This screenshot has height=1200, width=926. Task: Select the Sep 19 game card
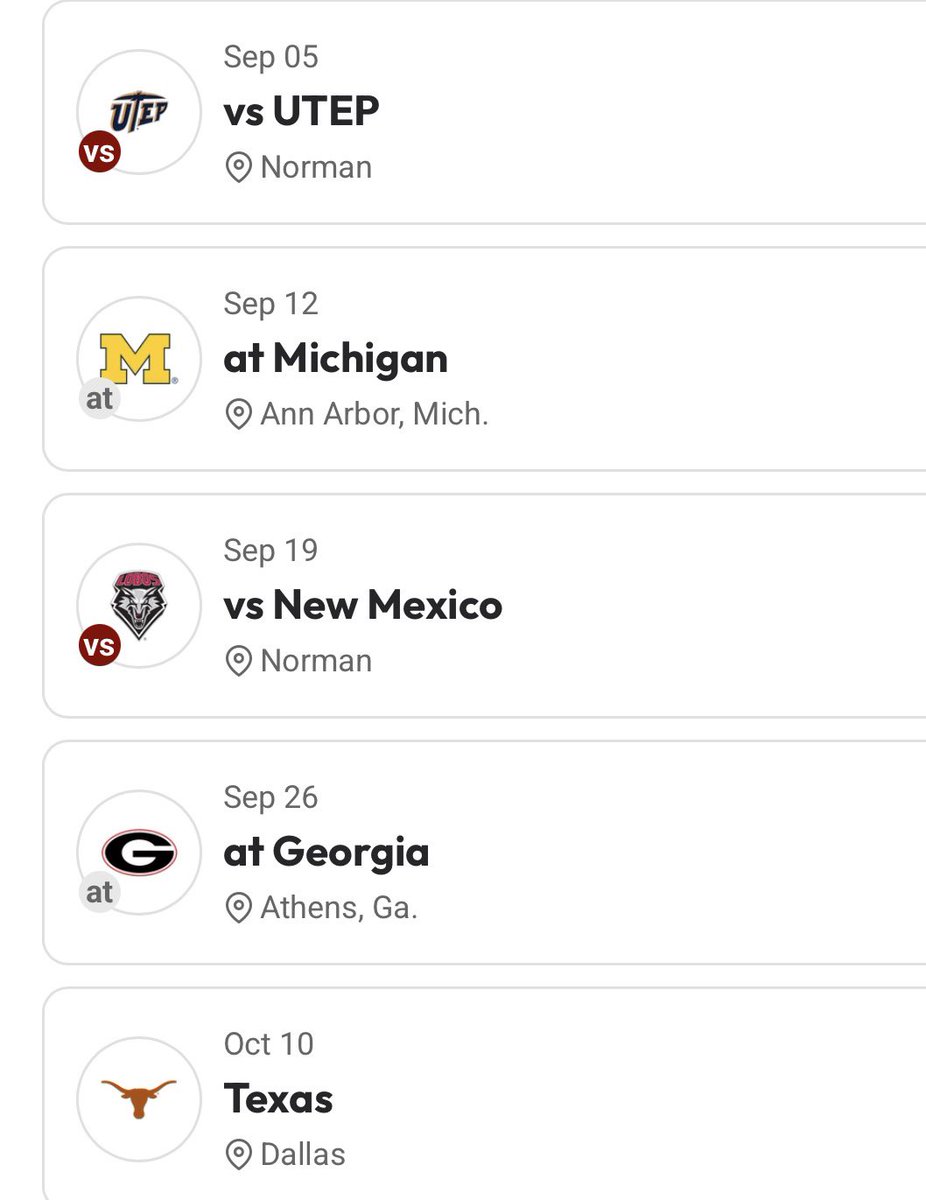pos(484,605)
